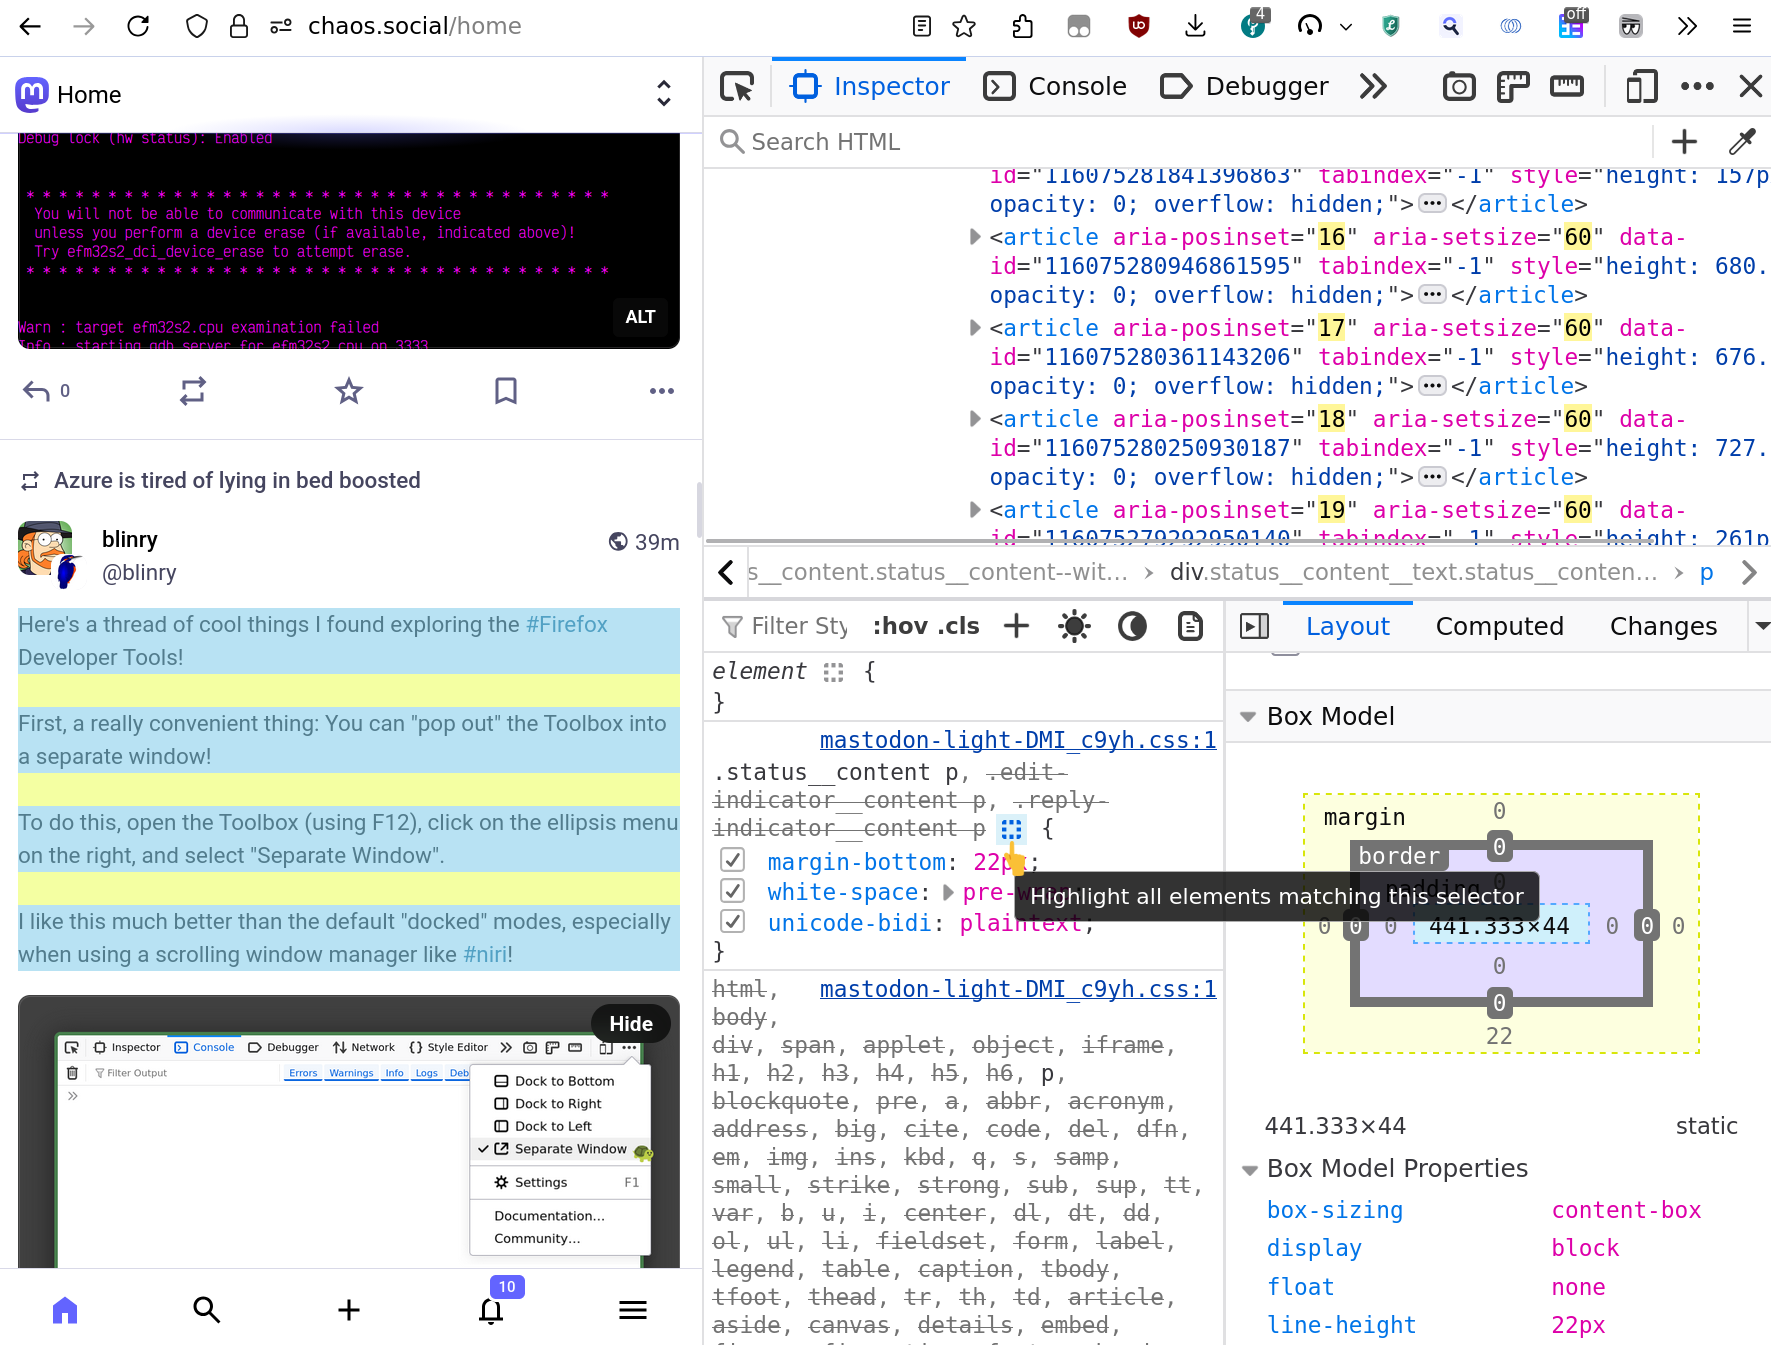Toggle Responsive Design Mode
Image resolution: width=1771 pixels, height=1345 pixels.
[x=1641, y=87]
